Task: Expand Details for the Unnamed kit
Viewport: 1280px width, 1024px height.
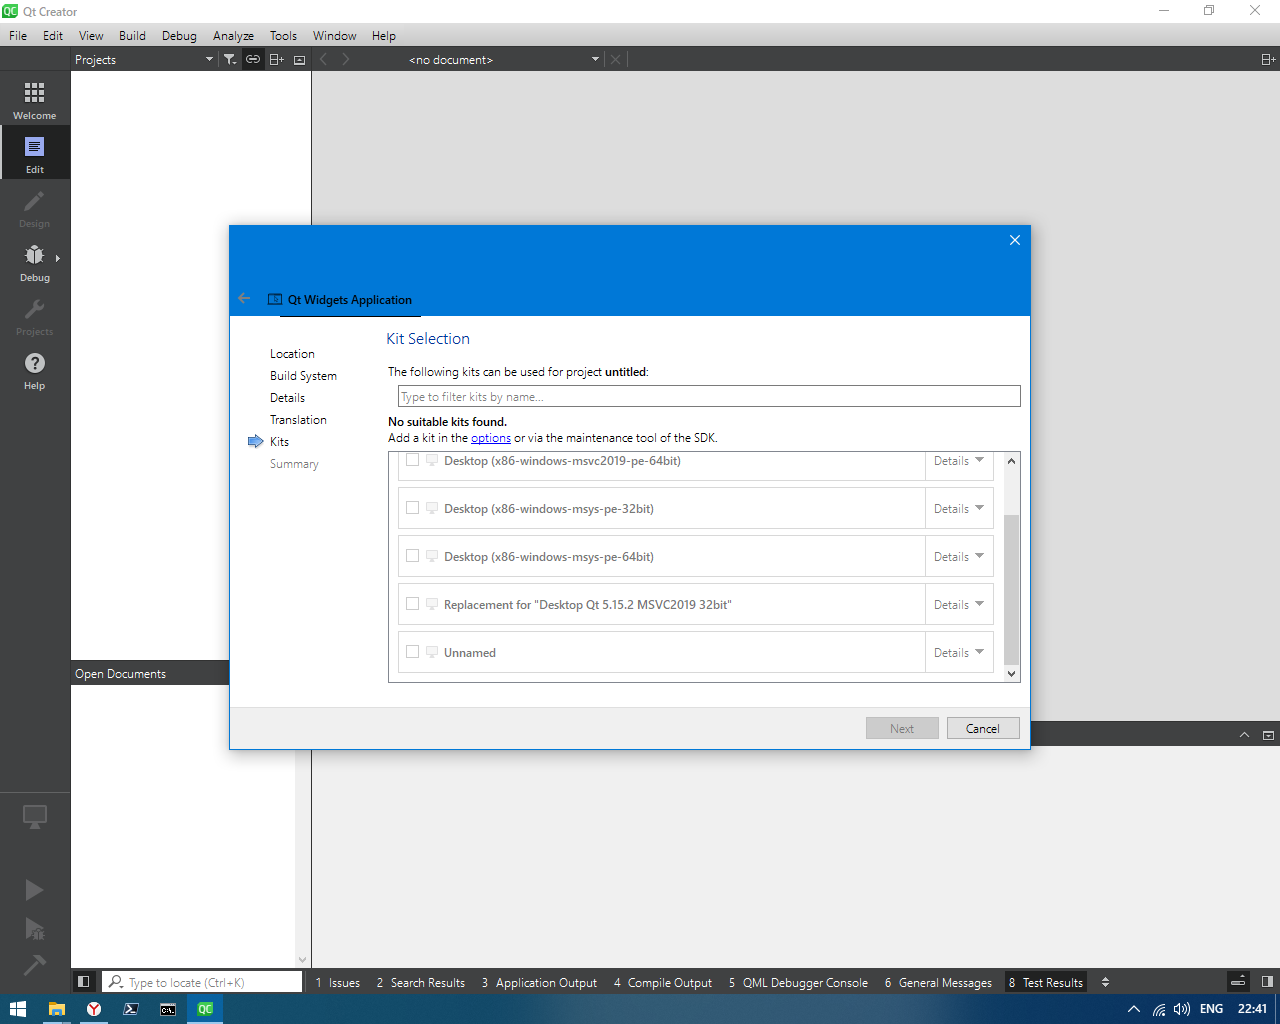Action: tap(959, 653)
